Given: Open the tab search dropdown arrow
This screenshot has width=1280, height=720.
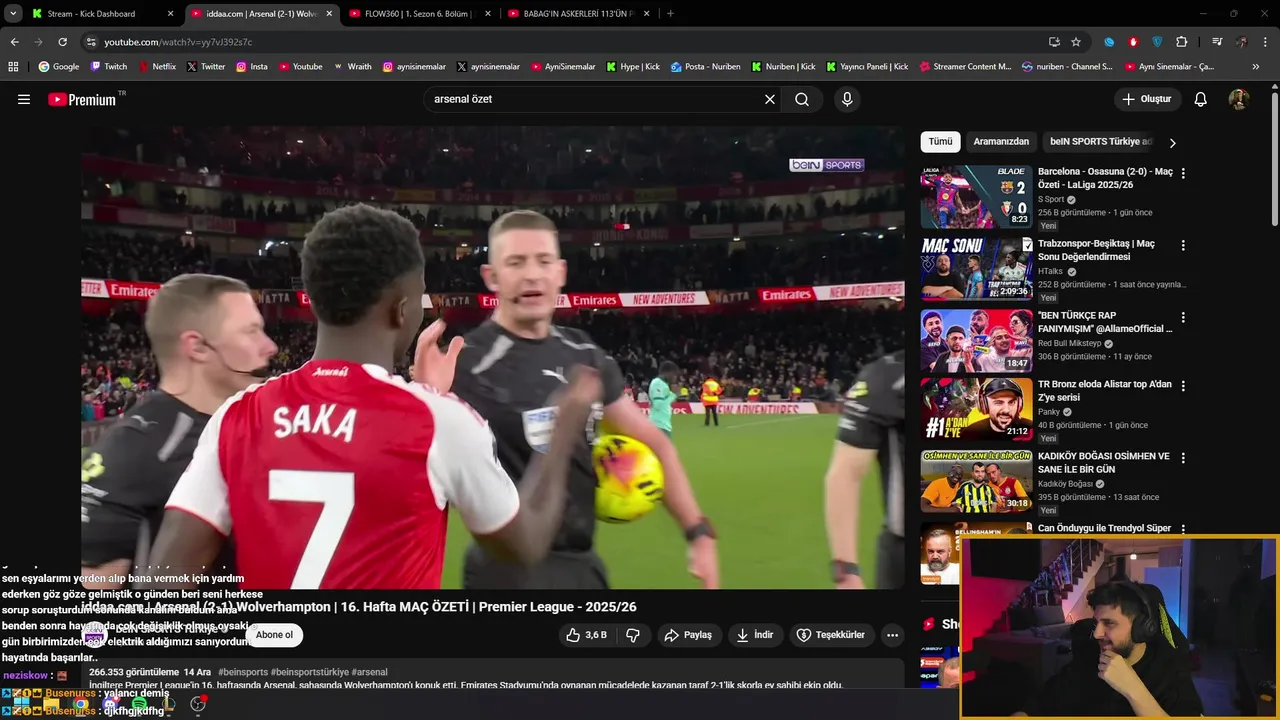Looking at the screenshot, I should (13, 14).
